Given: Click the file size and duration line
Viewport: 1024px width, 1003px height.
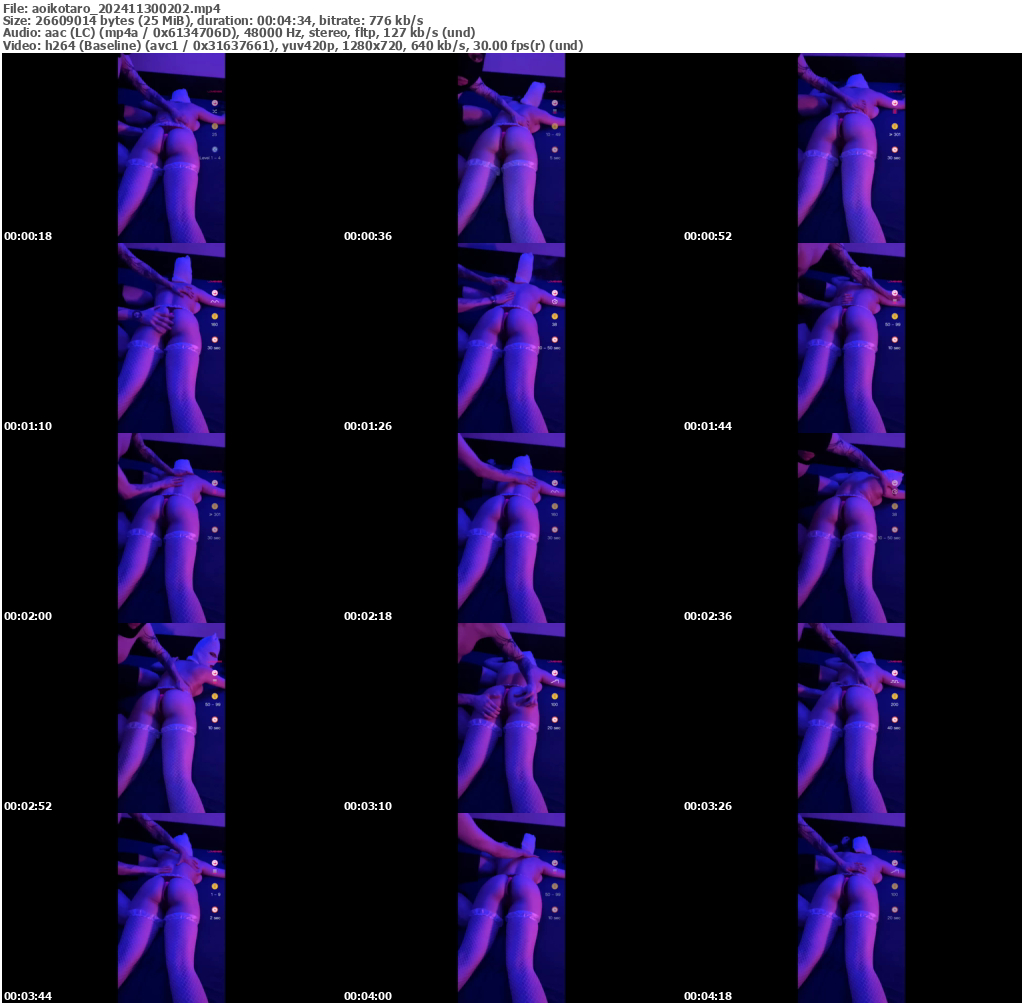Looking at the screenshot, I should tap(213, 20).
